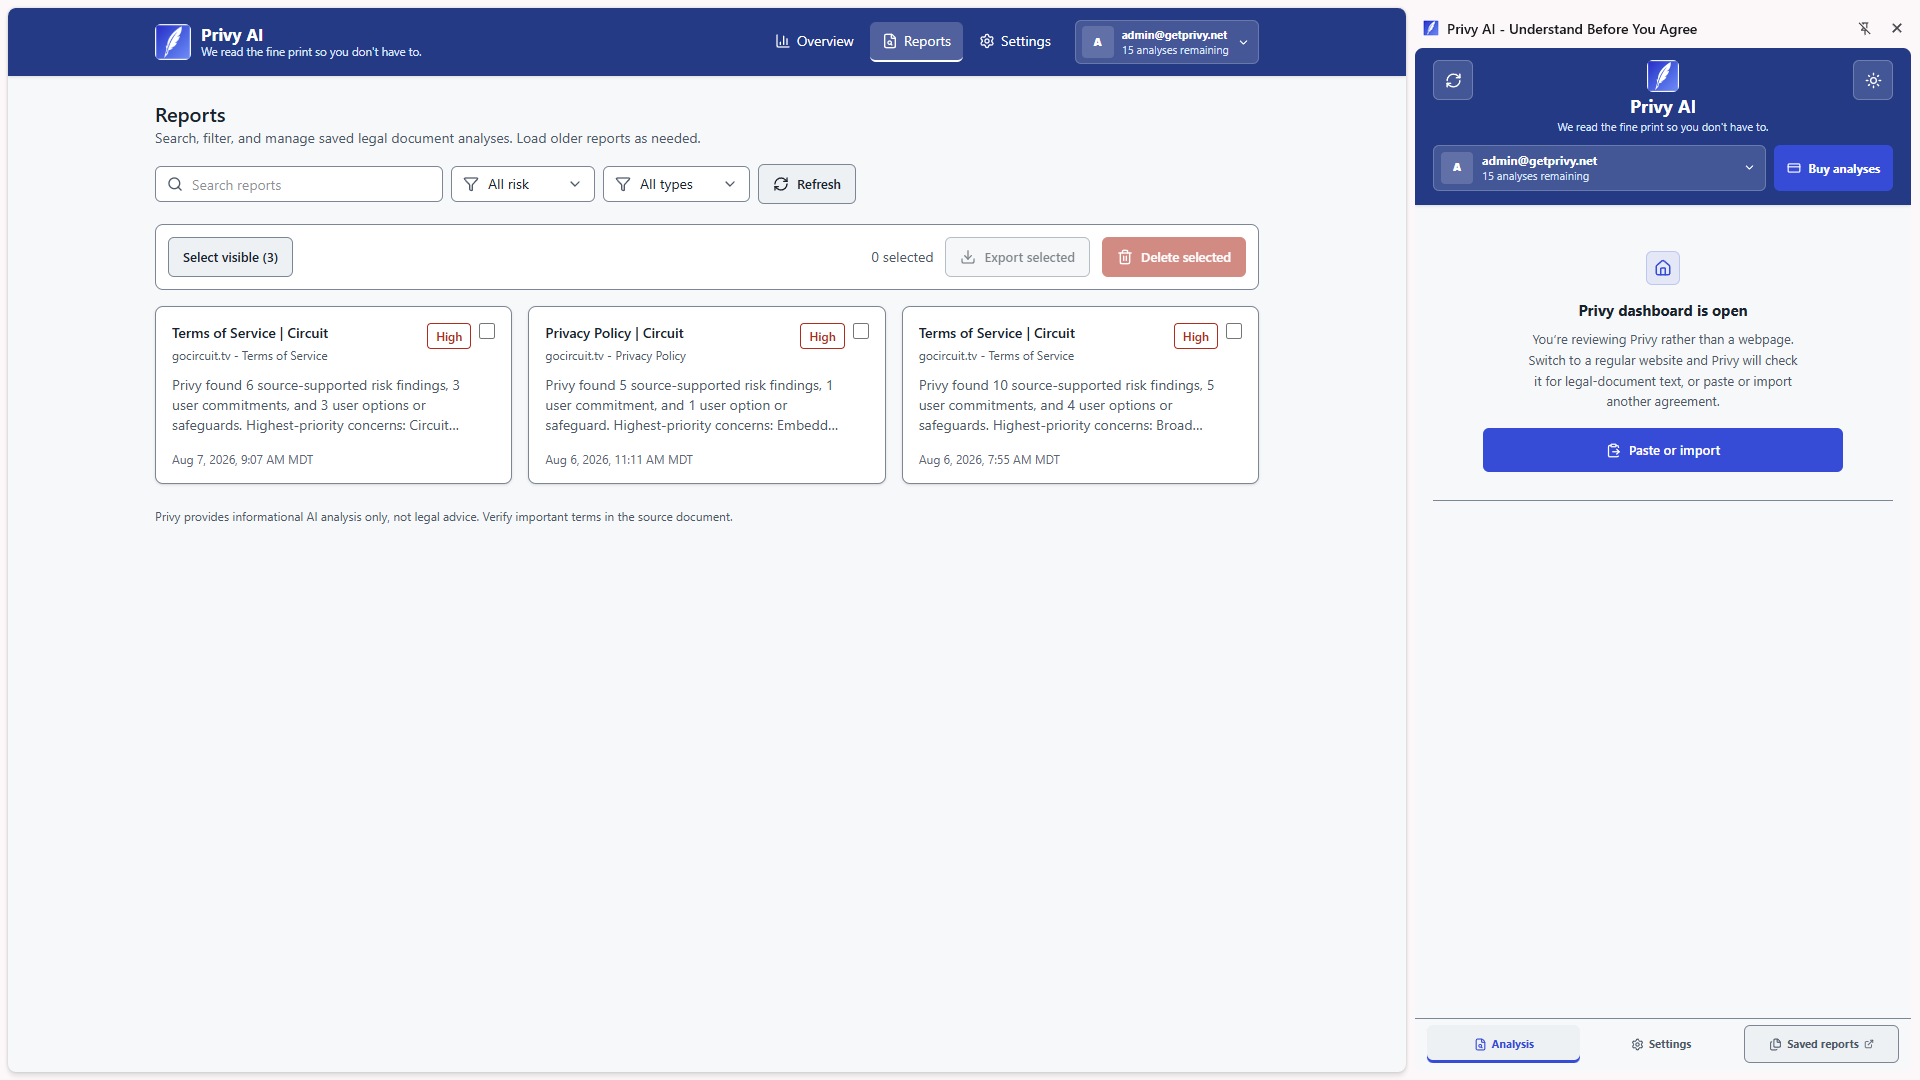Screen dimensions: 1920x1080
Task: Click the download icon in Export selected
Action: [x=968, y=257]
